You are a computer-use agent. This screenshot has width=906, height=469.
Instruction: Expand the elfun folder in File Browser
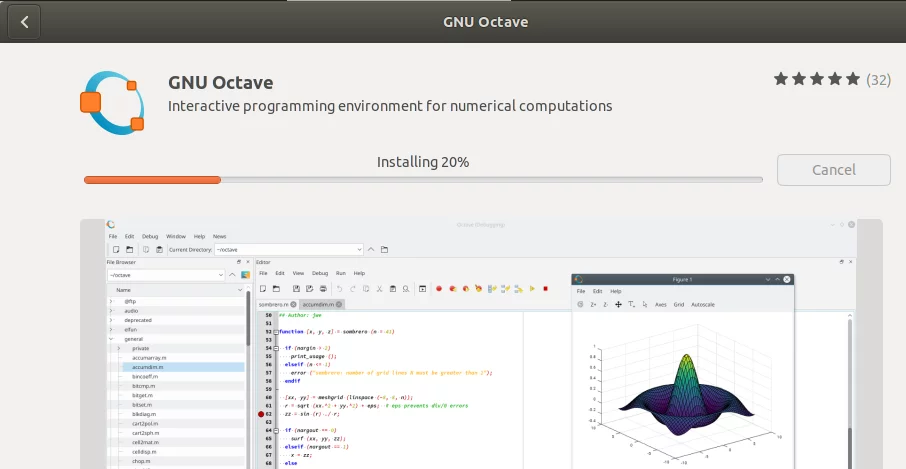point(112,330)
